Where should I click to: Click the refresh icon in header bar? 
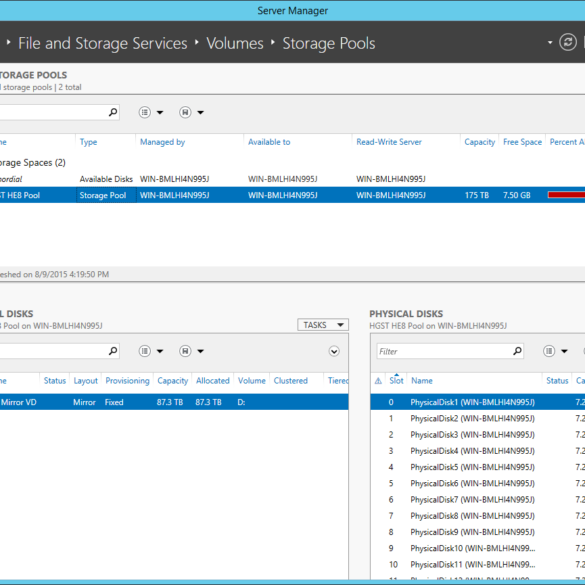coord(567,42)
